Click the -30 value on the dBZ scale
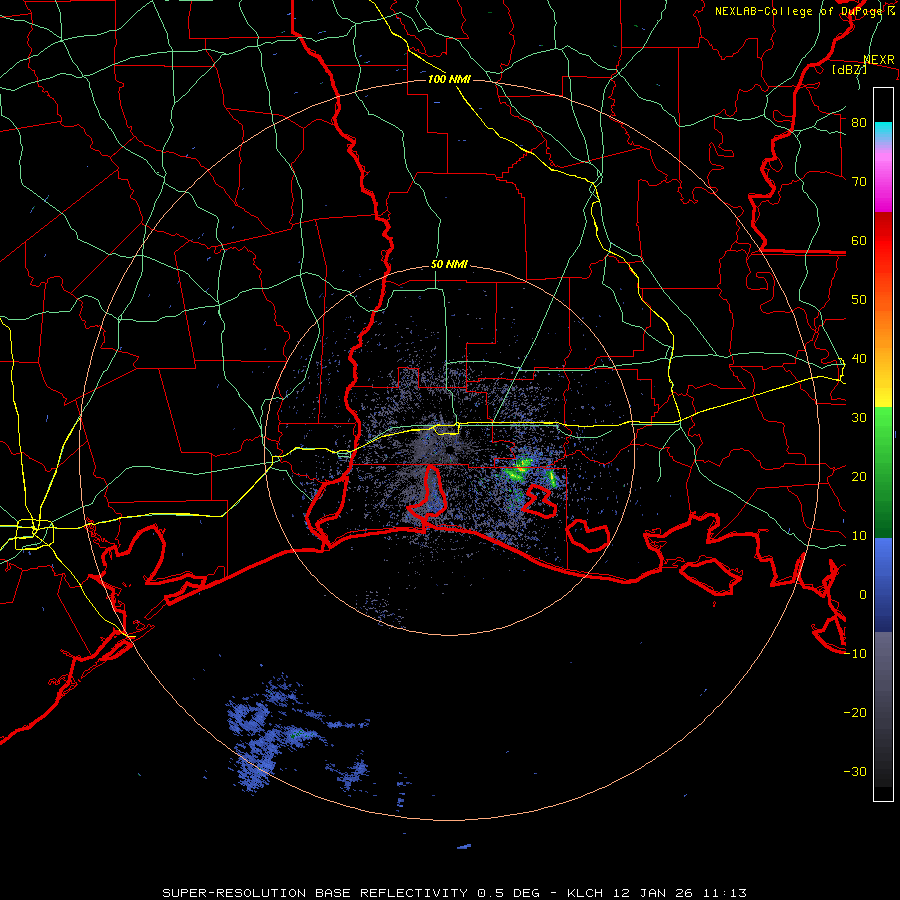 pyautogui.click(x=855, y=772)
